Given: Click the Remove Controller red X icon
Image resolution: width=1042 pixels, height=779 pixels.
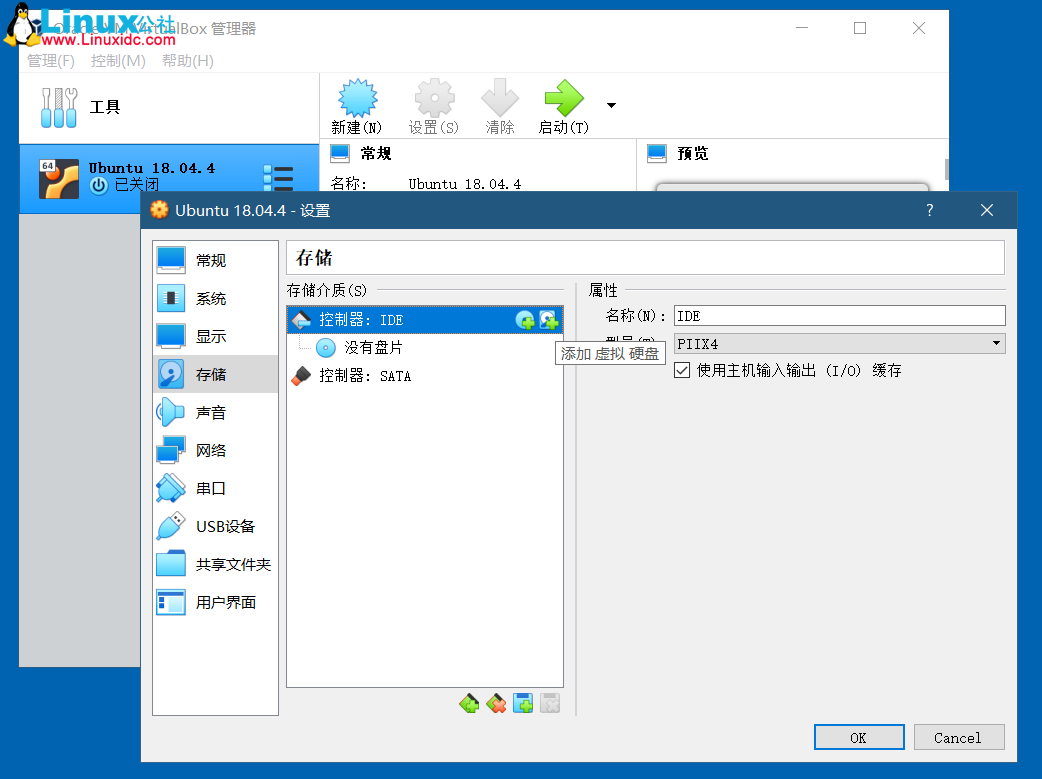Looking at the screenshot, I should coord(496,703).
